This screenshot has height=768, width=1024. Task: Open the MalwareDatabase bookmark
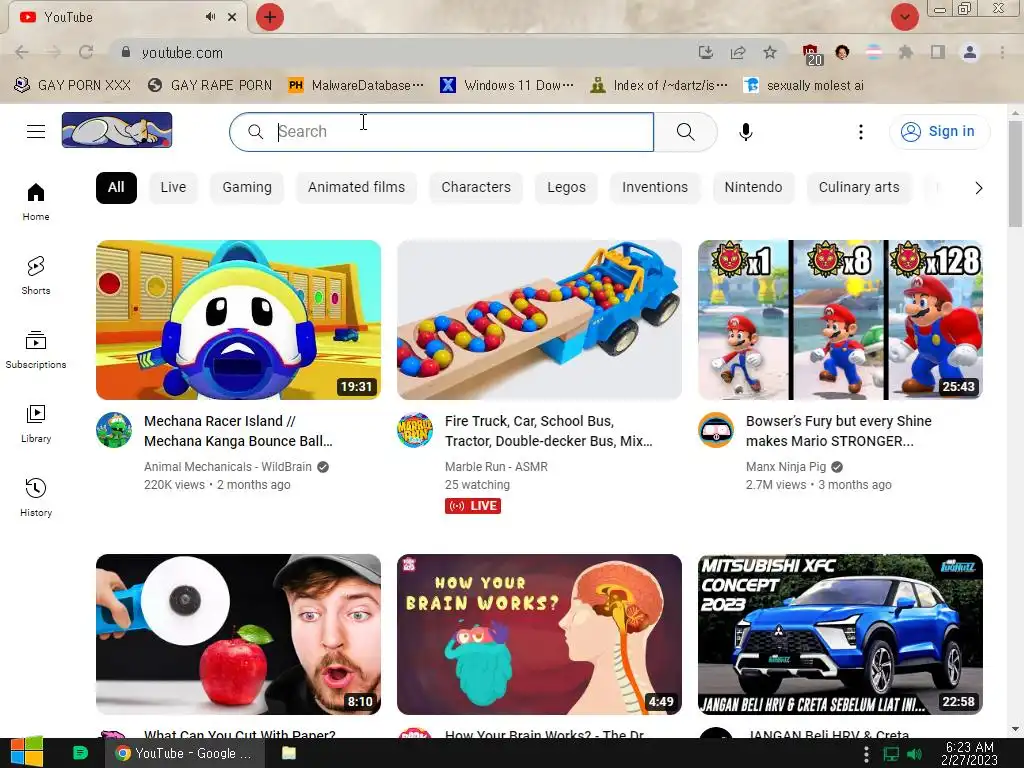(x=356, y=86)
